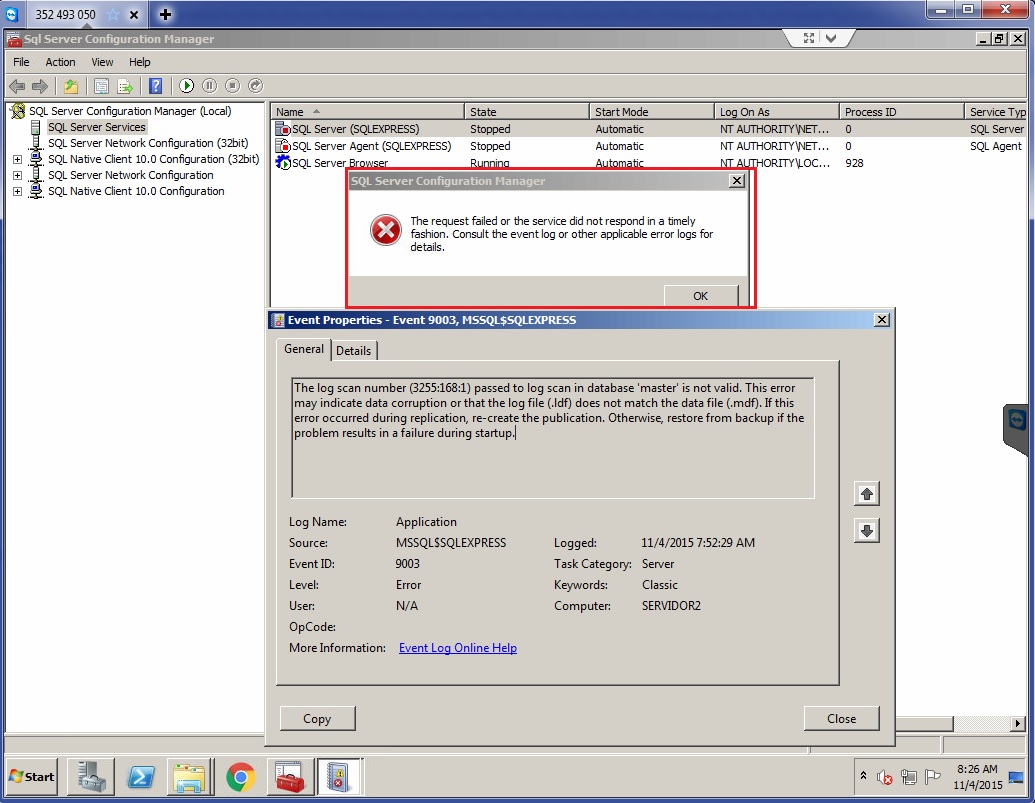This screenshot has height=803, width=1035.
Task: Click the Start button
Action: click(32, 777)
